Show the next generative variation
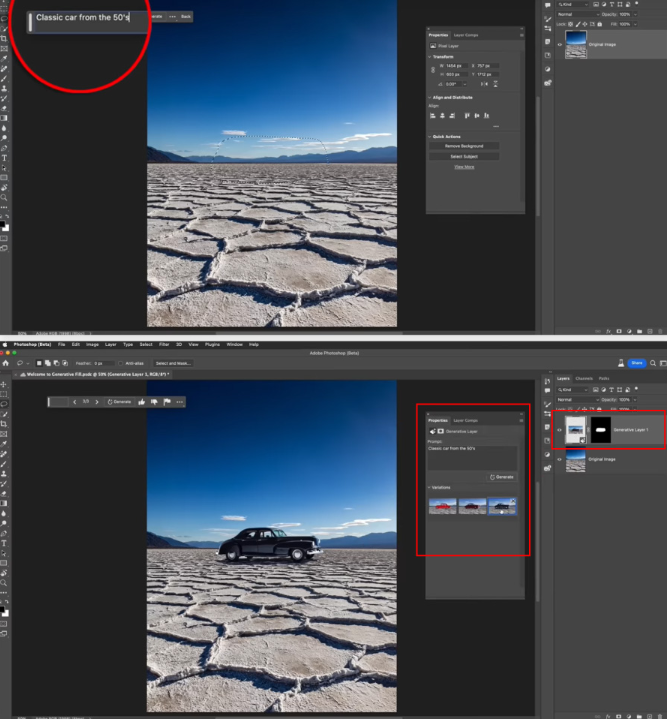 click(x=97, y=402)
